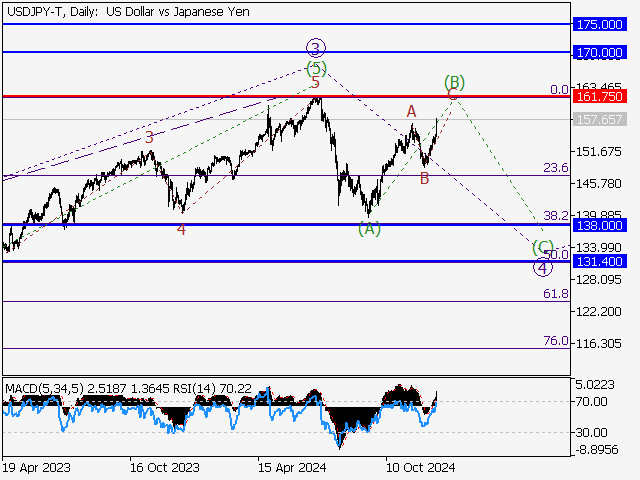Select the green (B) wave label
The image size is (640, 480).
pyautogui.click(x=454, y=81)
